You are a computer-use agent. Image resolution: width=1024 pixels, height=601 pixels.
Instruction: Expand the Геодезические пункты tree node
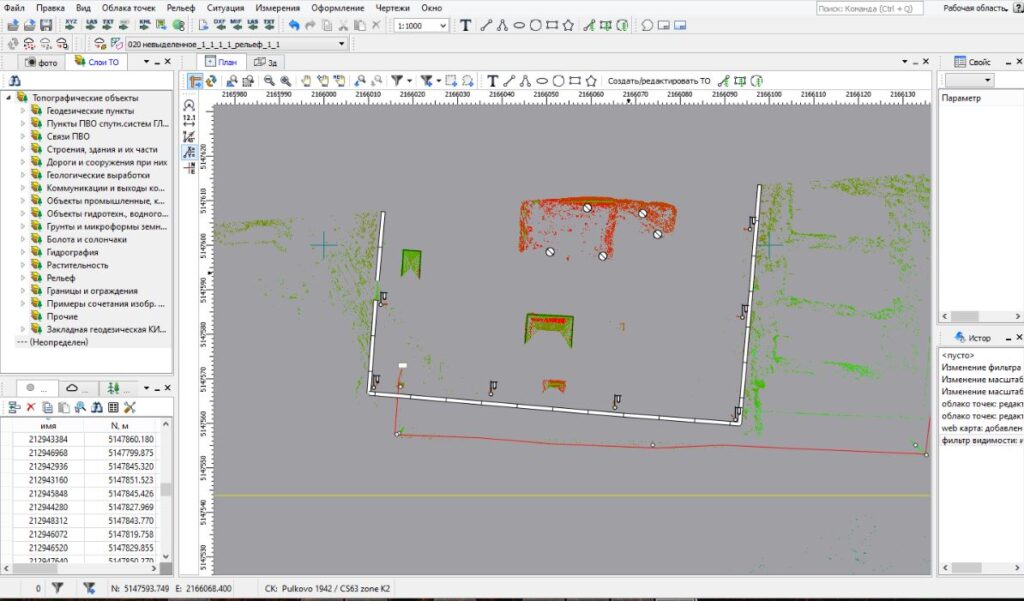pos(23,110)
